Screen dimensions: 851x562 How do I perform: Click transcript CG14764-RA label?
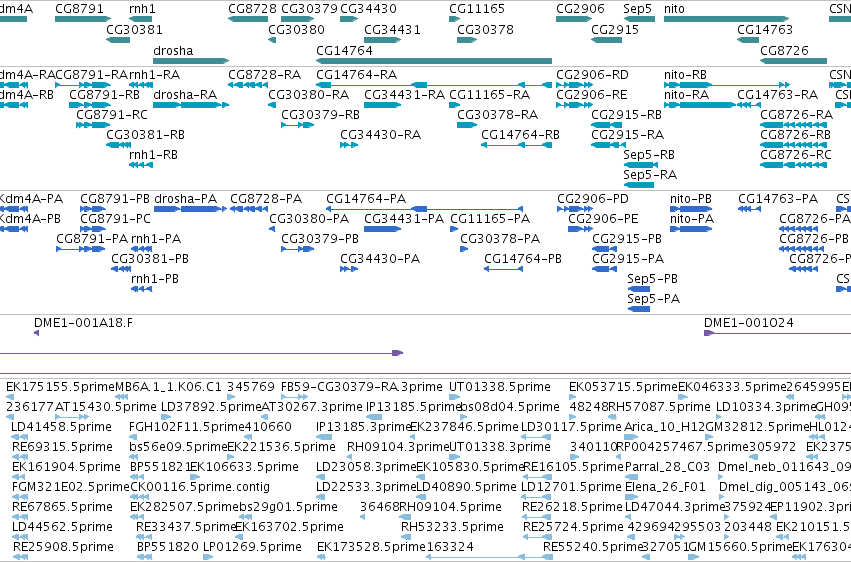357,74
